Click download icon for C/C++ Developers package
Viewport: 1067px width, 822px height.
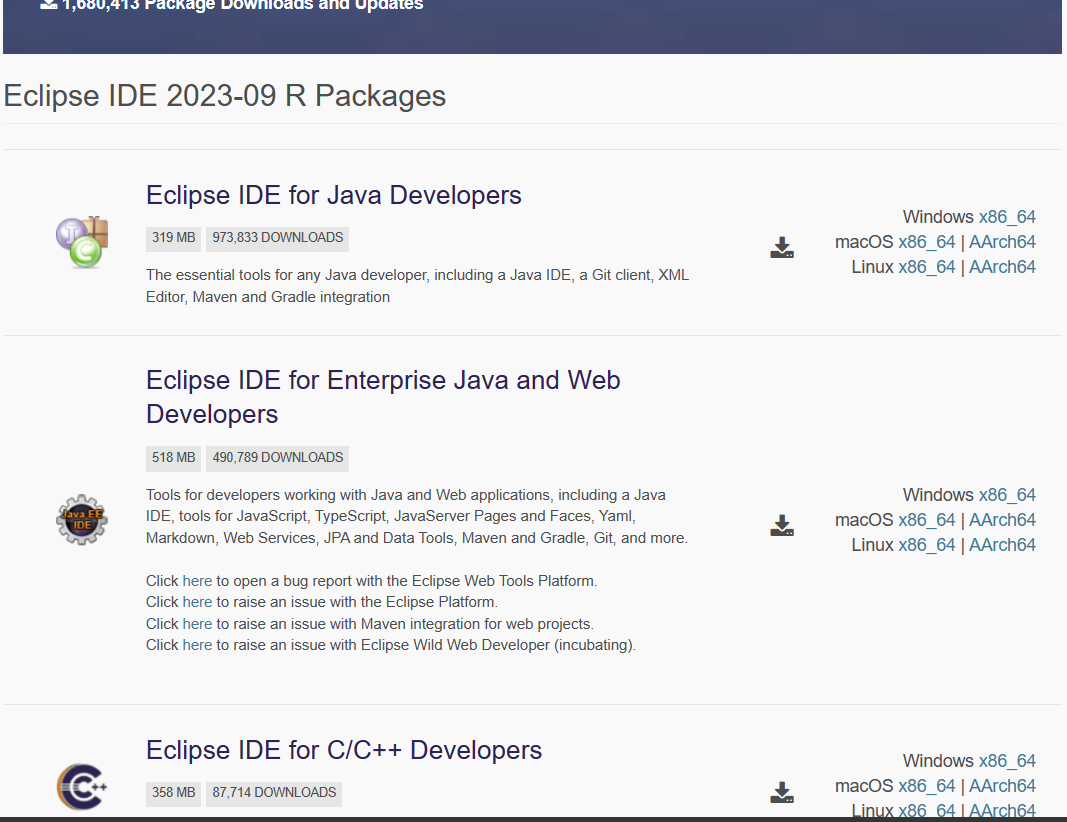782,792
